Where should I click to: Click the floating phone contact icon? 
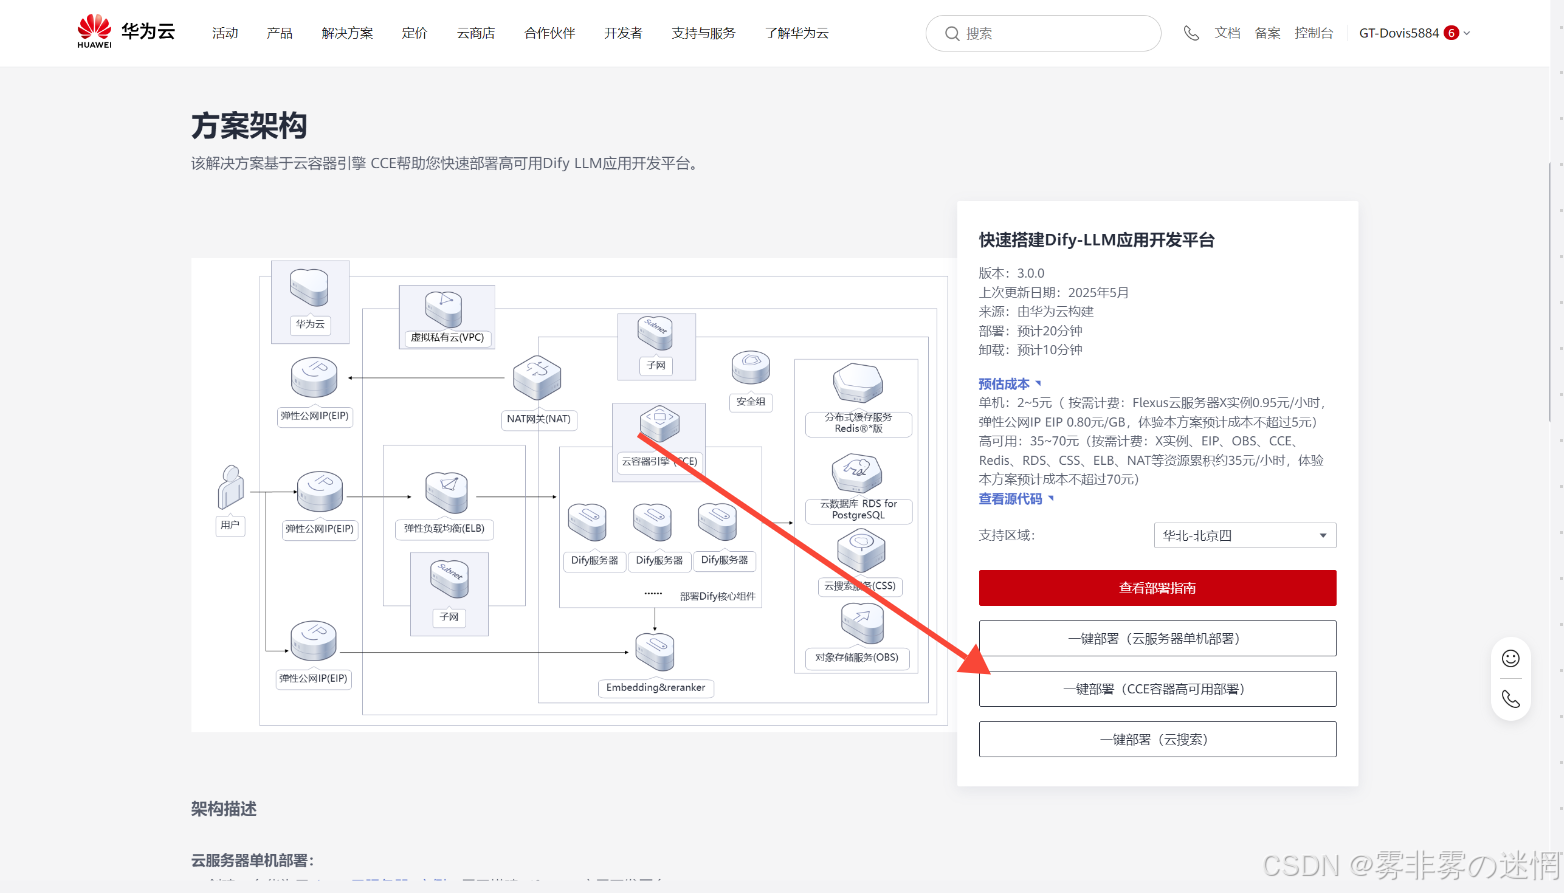pos(1510,699)
